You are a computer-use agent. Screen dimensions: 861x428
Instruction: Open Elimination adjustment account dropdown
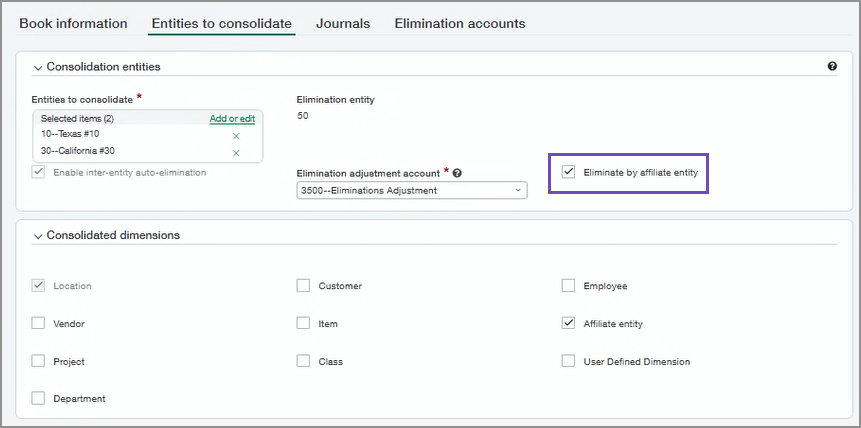coord(411,190)
